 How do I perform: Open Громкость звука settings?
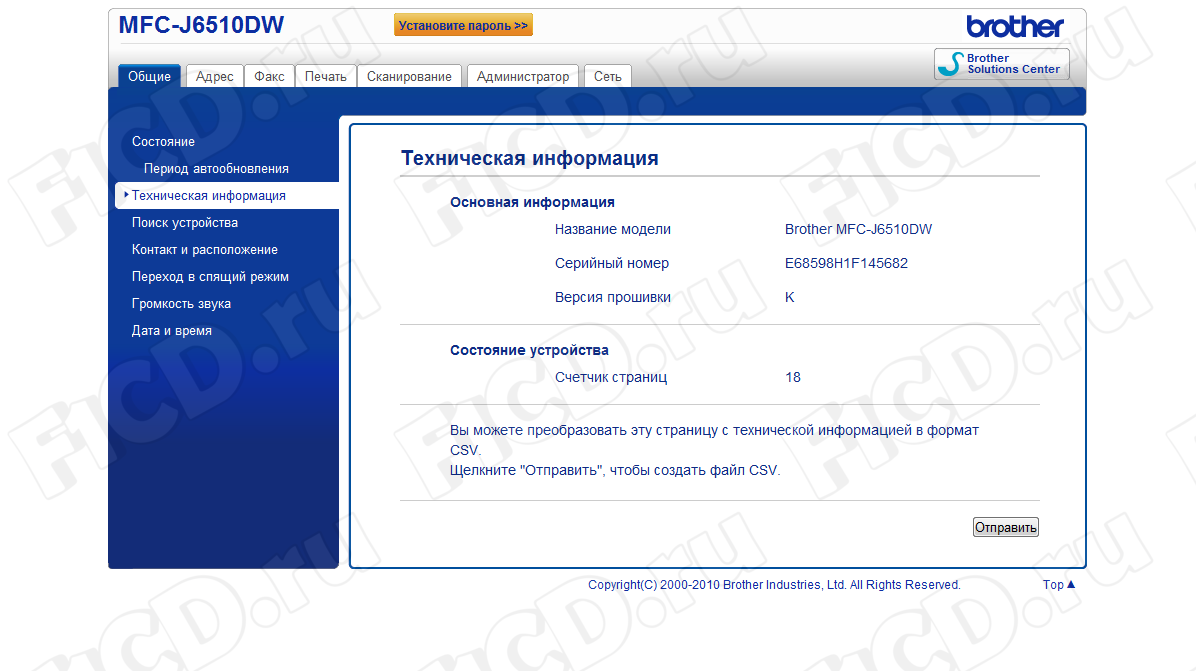click(182, 303)
